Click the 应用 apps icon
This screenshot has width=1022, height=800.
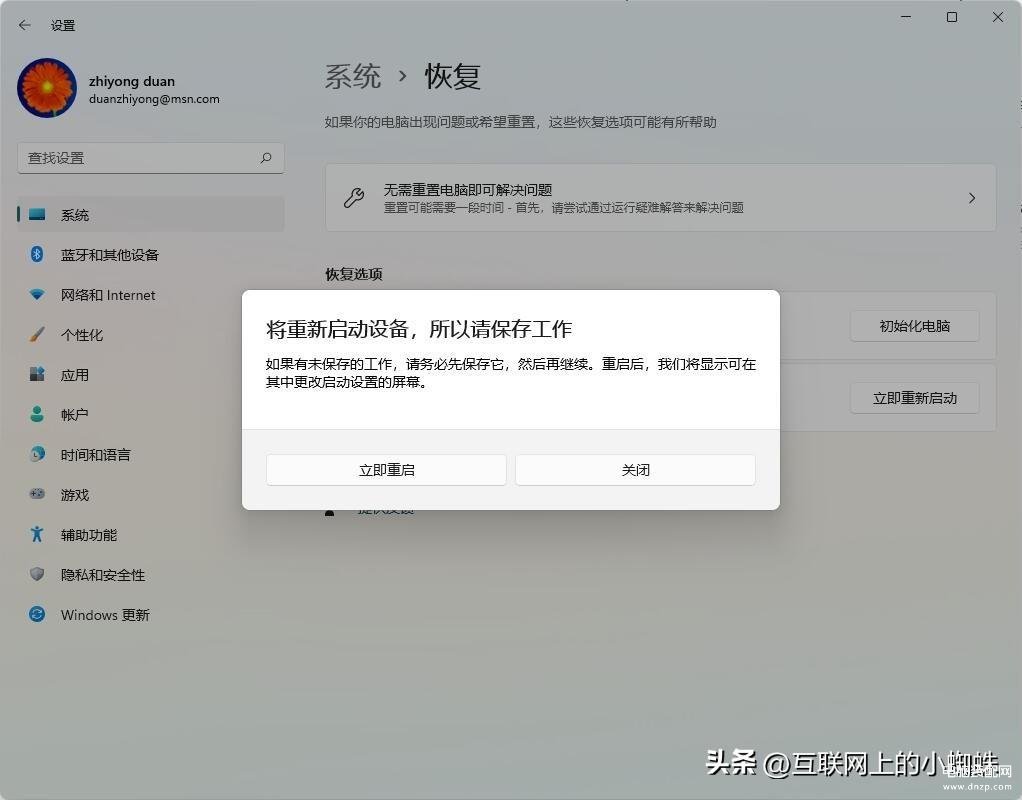(37, 374)
